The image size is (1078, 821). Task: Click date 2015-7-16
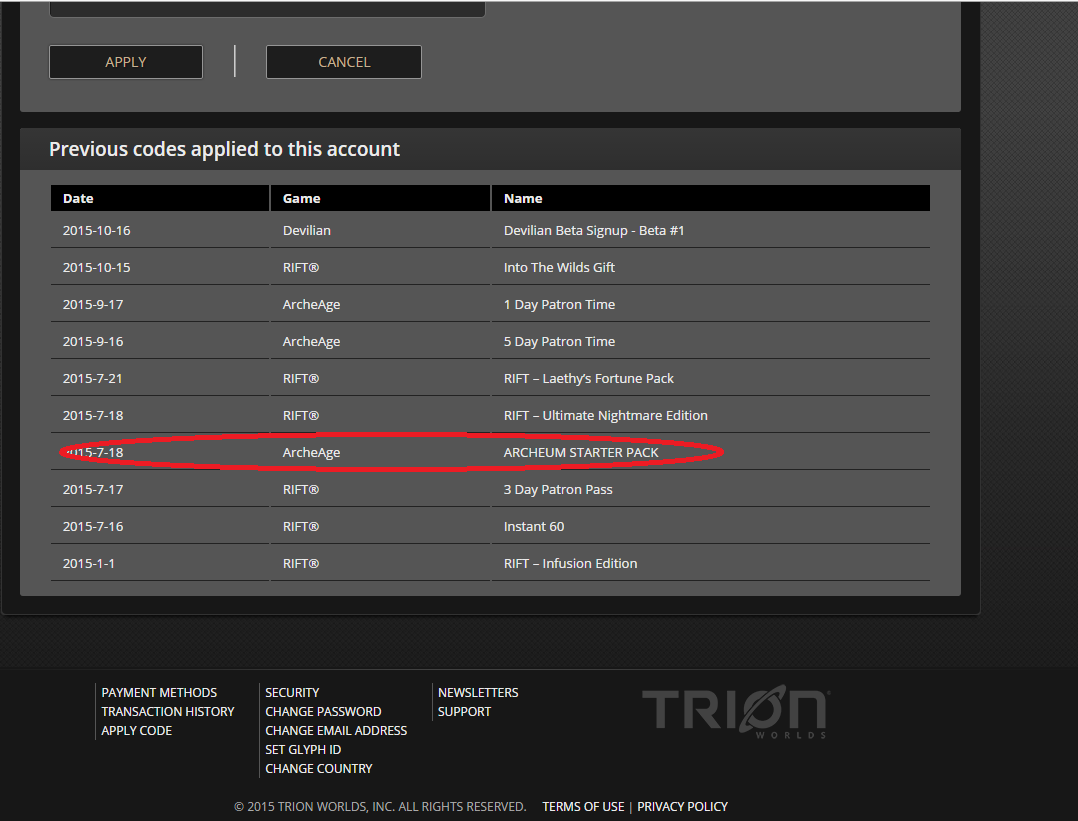93,527
